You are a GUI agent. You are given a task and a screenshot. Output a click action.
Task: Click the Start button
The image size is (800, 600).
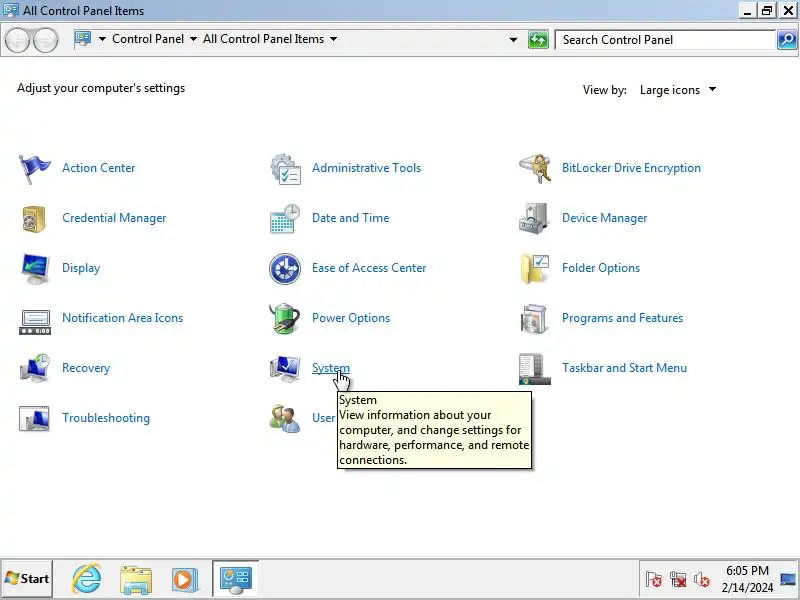point(27,579)
